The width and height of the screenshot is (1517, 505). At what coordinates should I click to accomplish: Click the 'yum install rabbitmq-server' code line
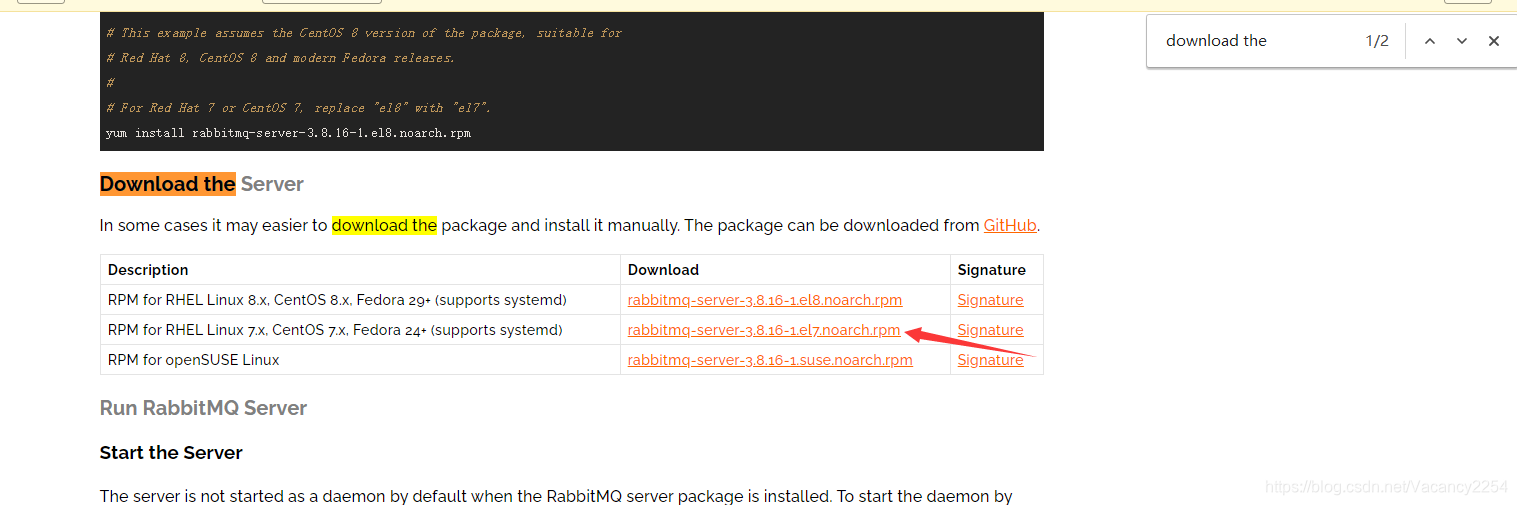(x=288, y=133)
